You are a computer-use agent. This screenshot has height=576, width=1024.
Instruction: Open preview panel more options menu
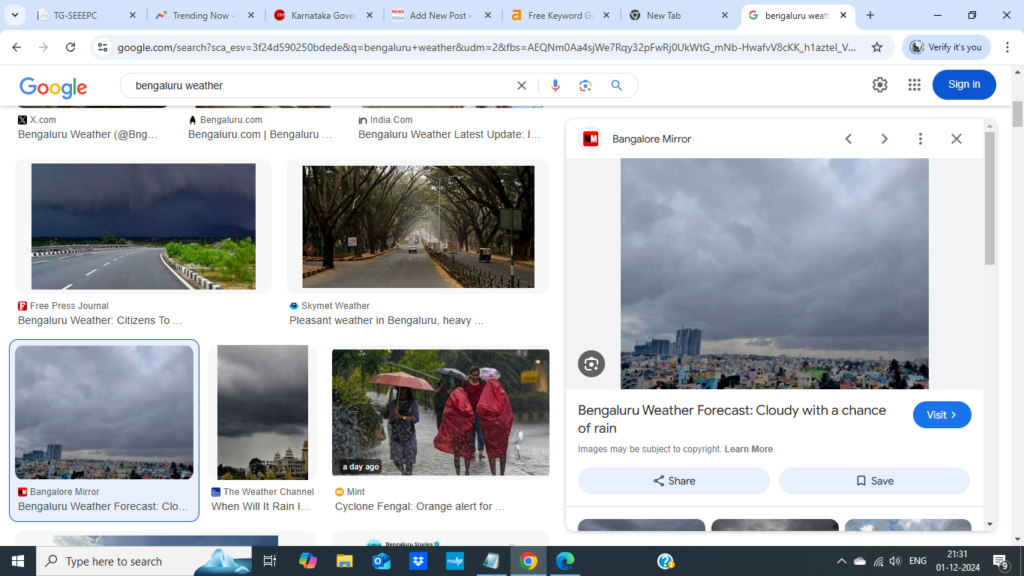tap(920, 138)
